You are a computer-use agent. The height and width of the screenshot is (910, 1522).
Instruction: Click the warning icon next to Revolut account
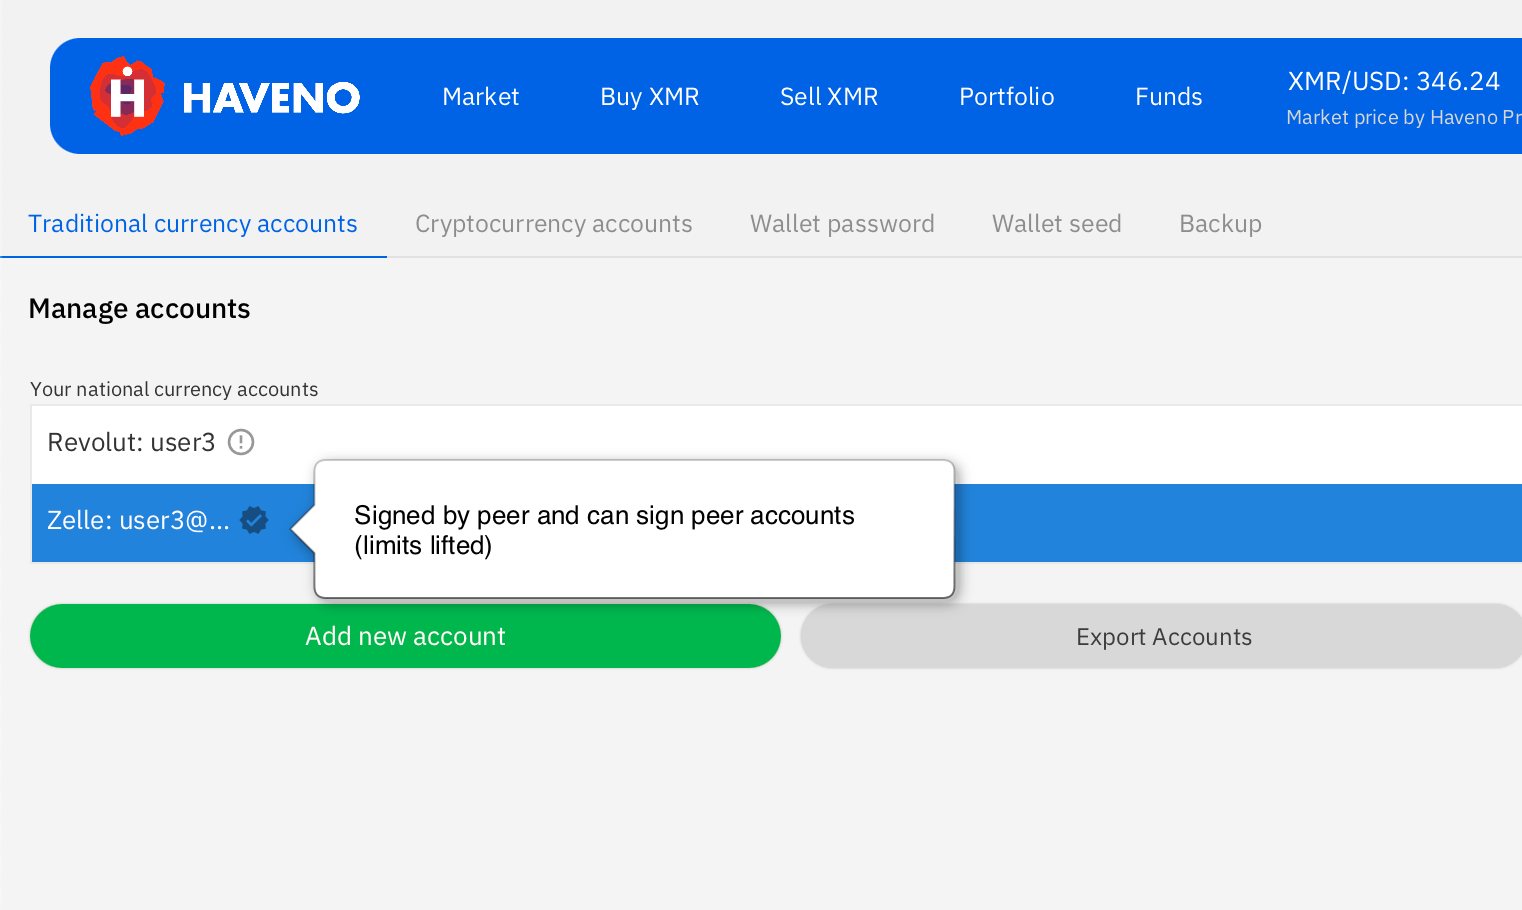(241, 442)
